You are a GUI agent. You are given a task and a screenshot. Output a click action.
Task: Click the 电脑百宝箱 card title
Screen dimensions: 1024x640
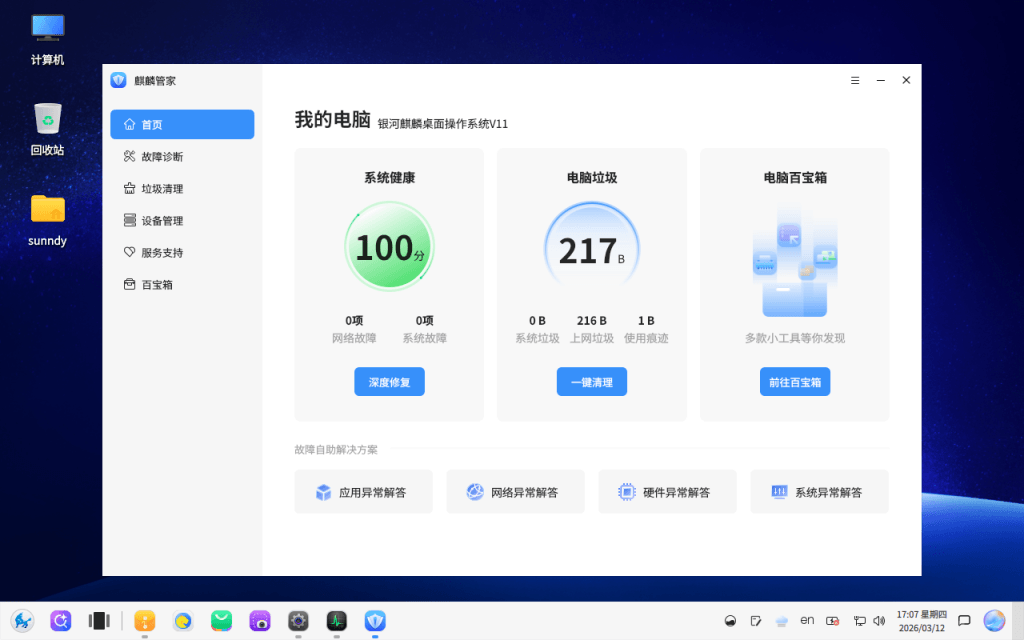pyautogui.click(x=795, y=178)
